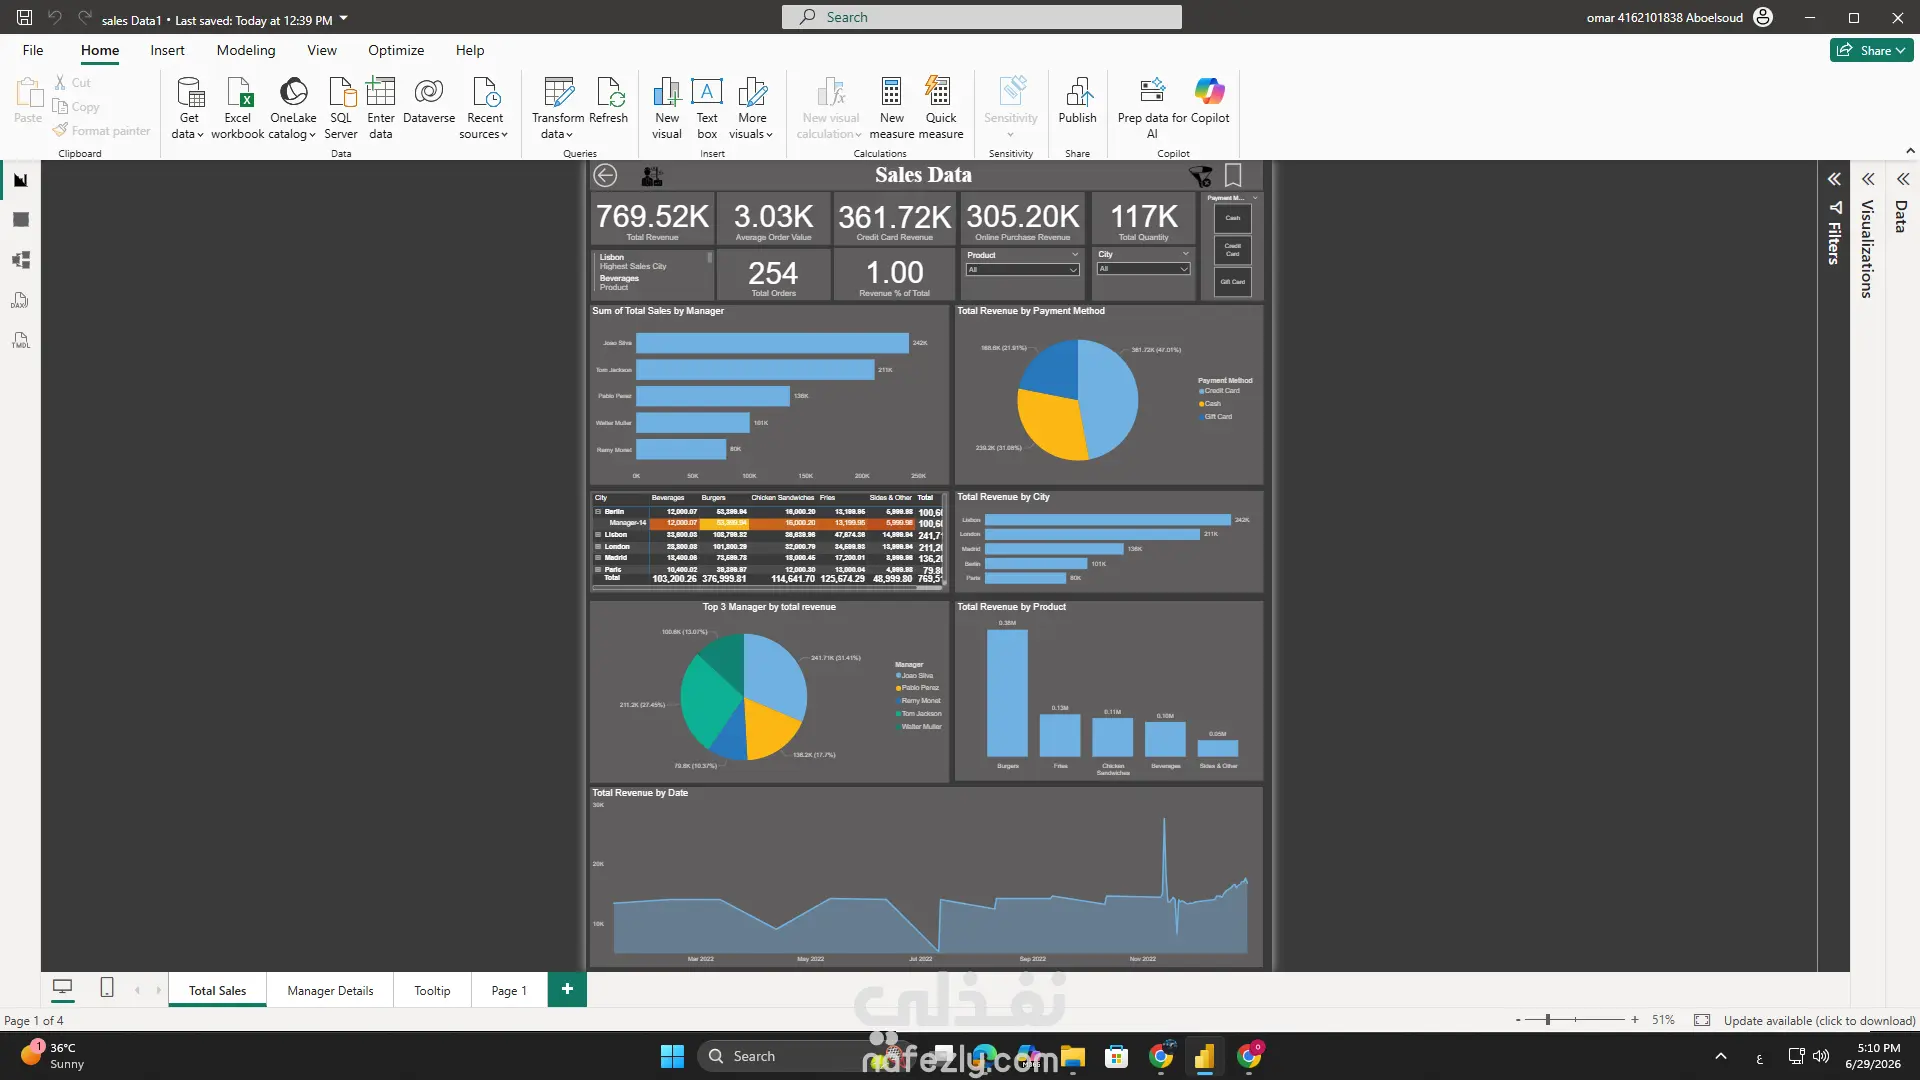1920x1080 pixels.
Task: Click the clear filters funnel icon on report
Action: (1200, 176)
